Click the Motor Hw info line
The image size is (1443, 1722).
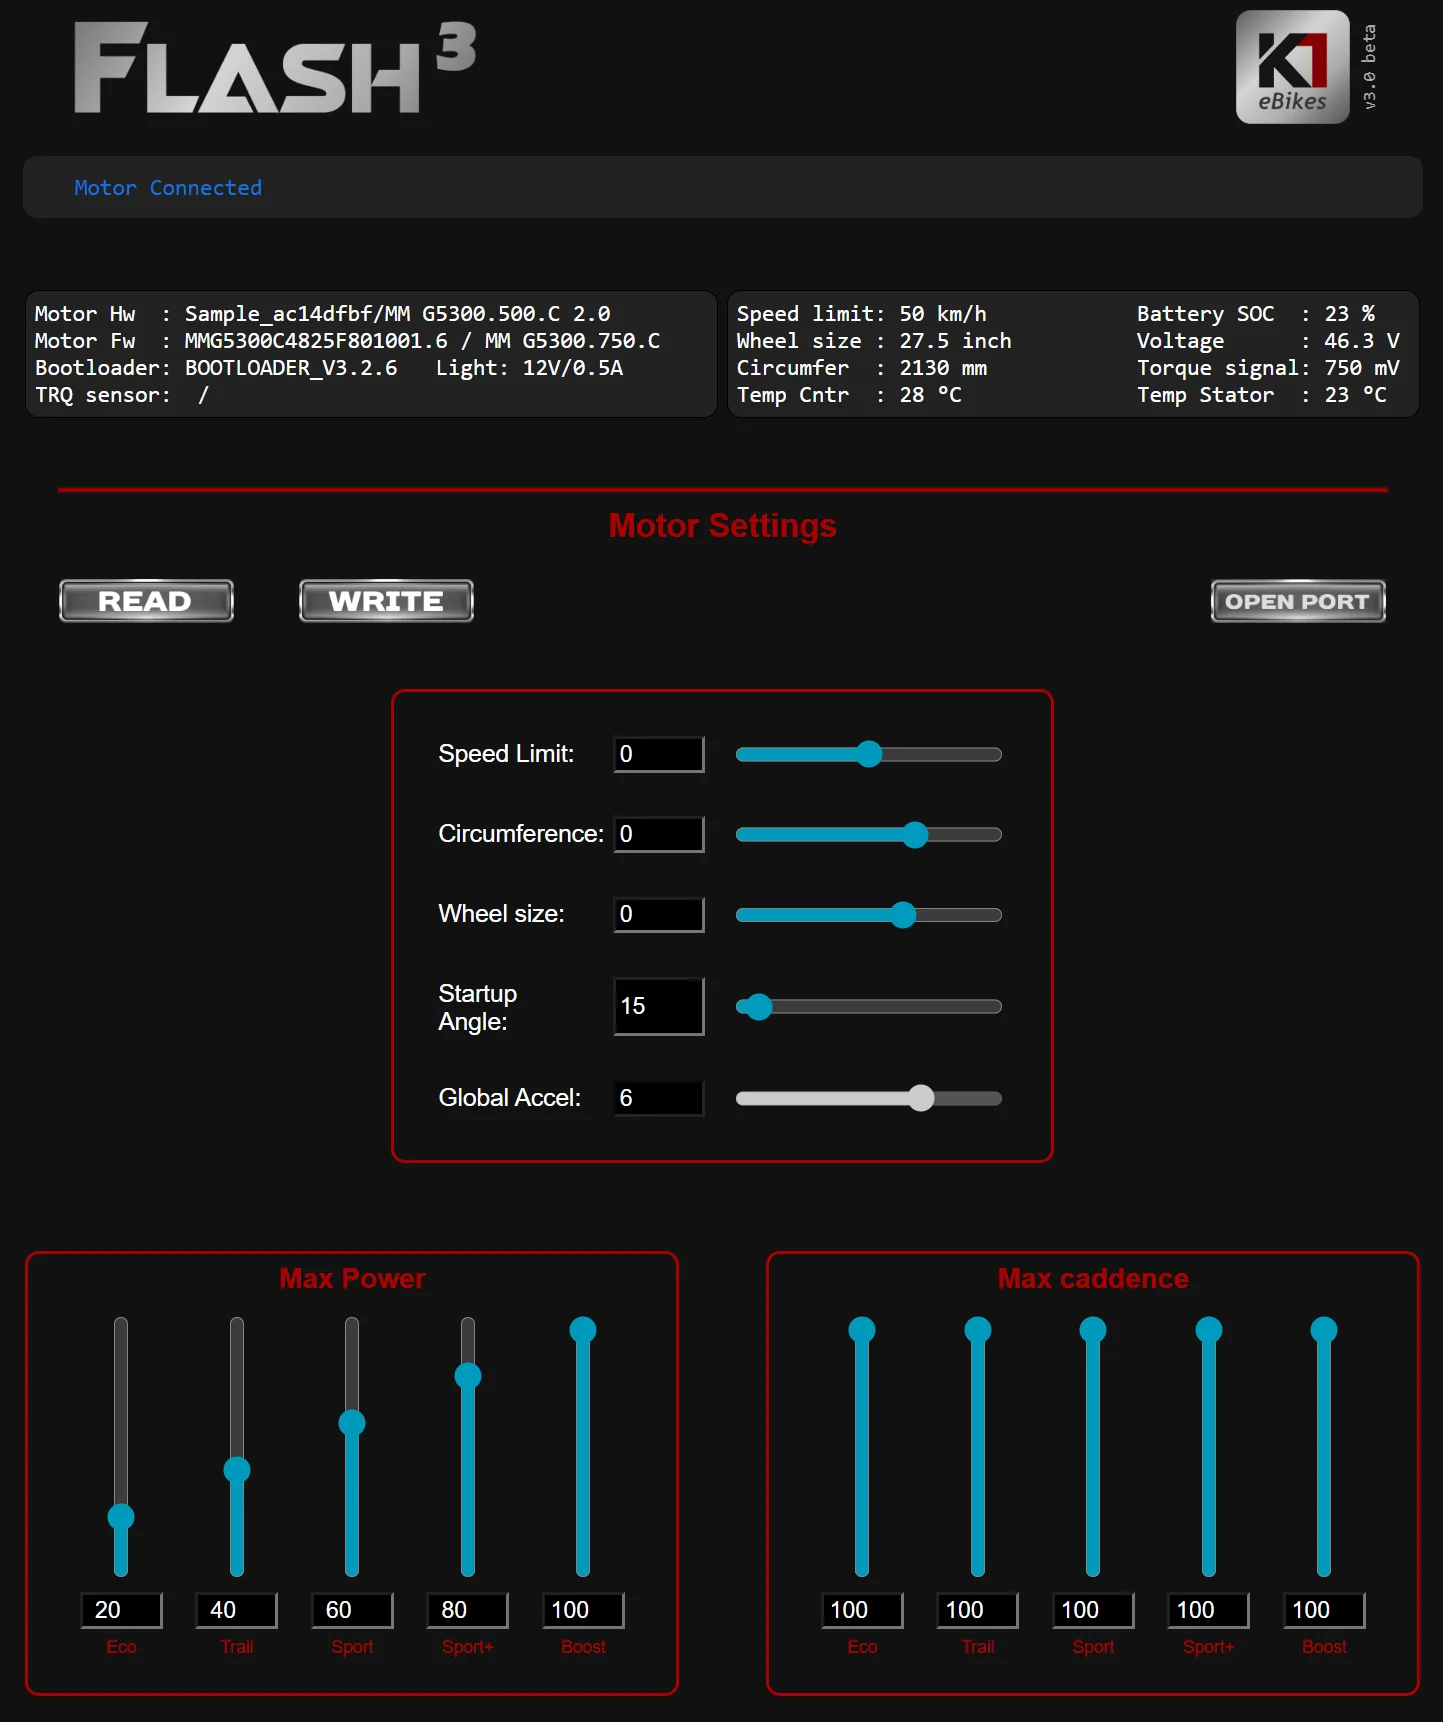[x=322, y=314]
